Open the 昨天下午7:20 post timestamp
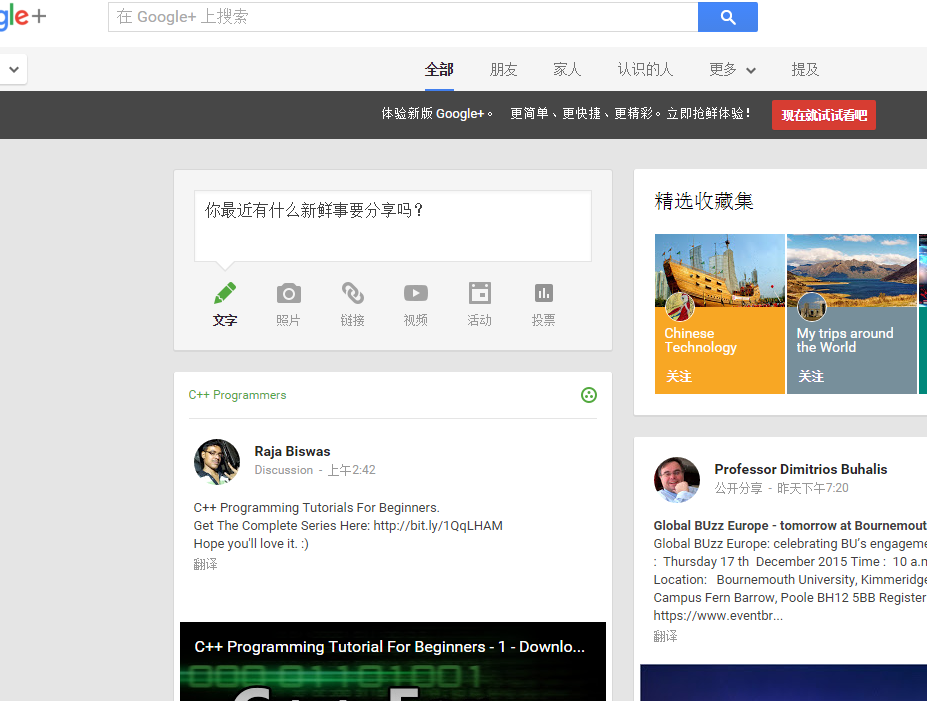927x701 pixels. pos(812,488)
